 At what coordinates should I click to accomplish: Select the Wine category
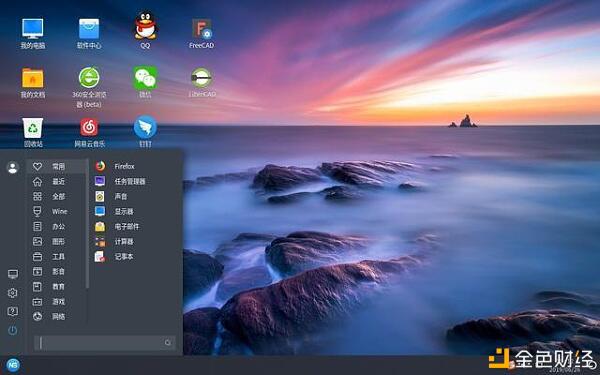coord(57,211)
